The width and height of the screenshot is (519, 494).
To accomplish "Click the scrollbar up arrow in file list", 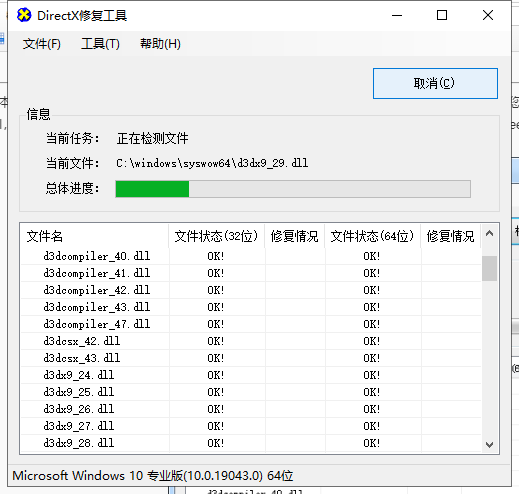I will [x=489, y=233].
